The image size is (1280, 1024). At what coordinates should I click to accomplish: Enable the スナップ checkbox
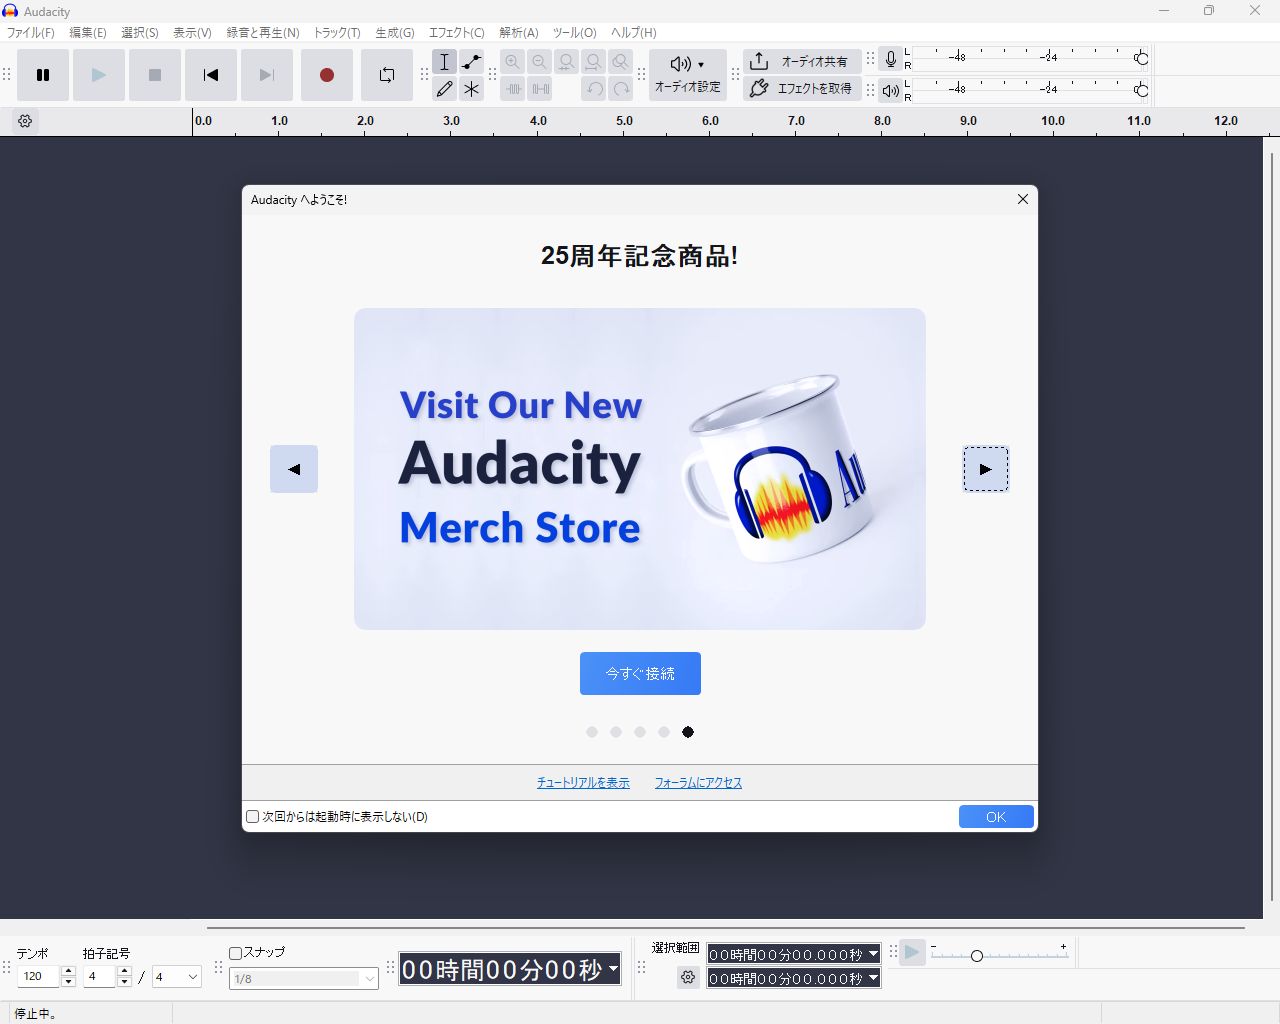(x=236, y=953)
